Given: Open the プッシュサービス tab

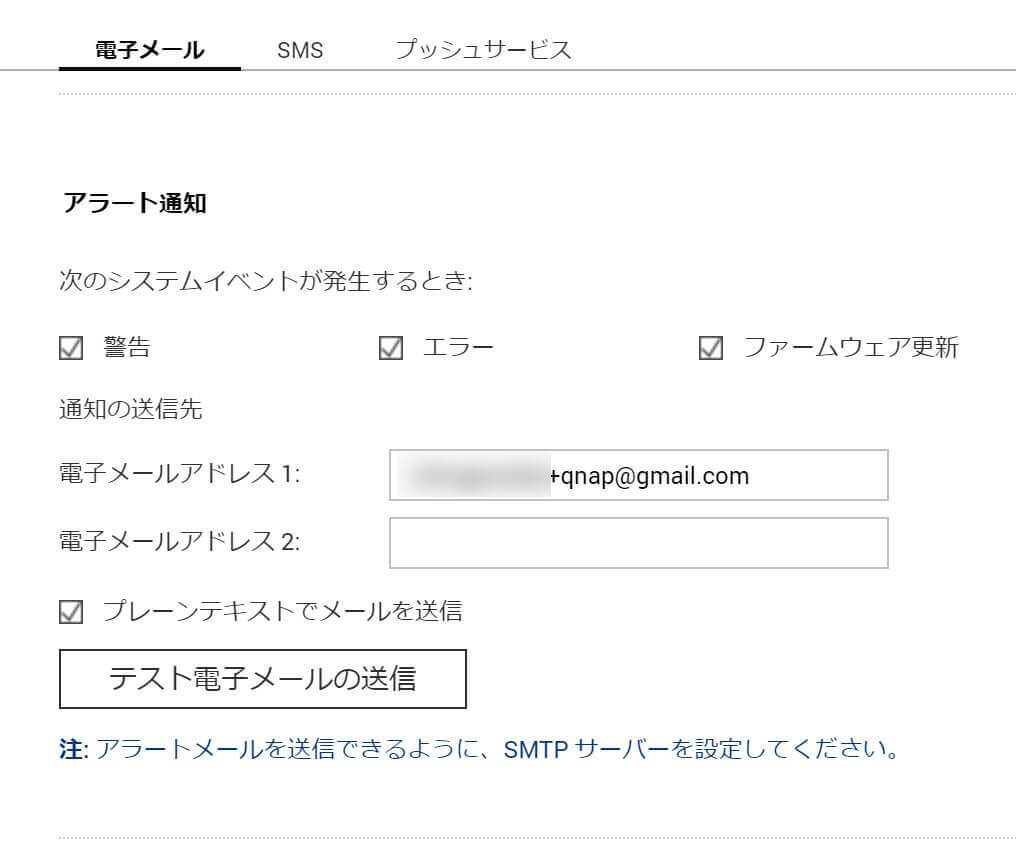Looking at the screenshot, I should [x=483, y=50].
